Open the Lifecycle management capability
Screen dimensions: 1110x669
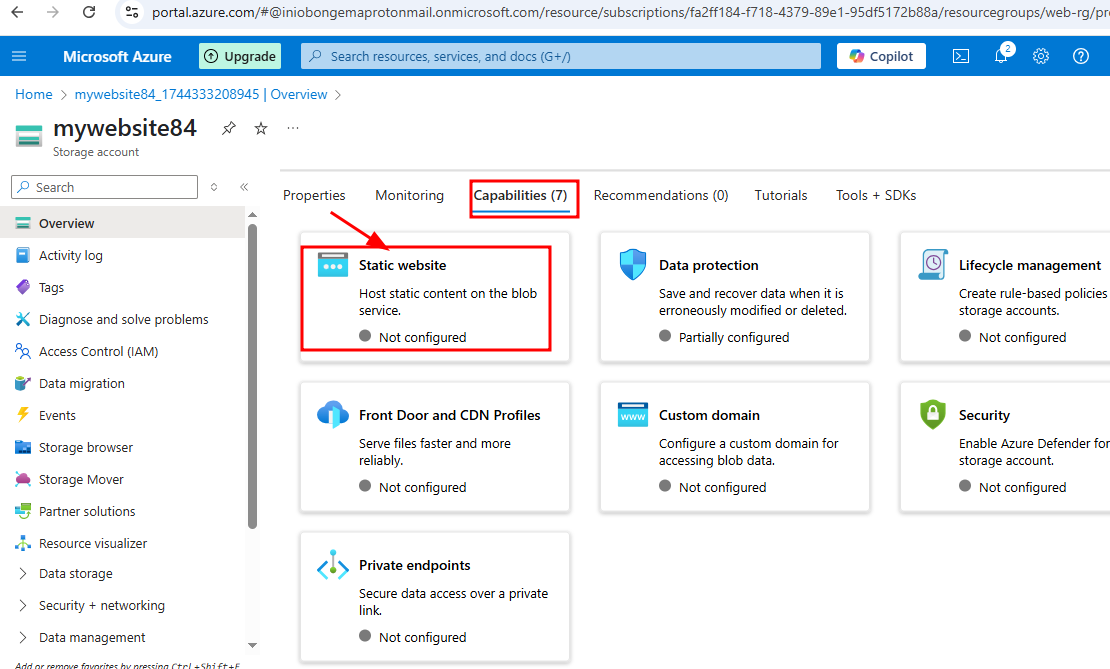coord(1005,297)
